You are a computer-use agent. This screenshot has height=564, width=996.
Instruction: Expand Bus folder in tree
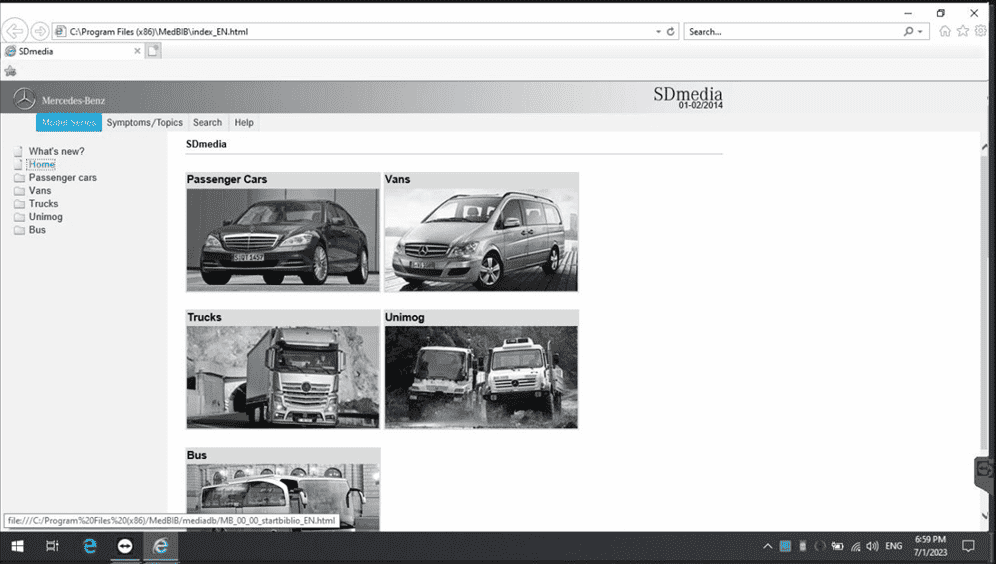pos(37,230)
